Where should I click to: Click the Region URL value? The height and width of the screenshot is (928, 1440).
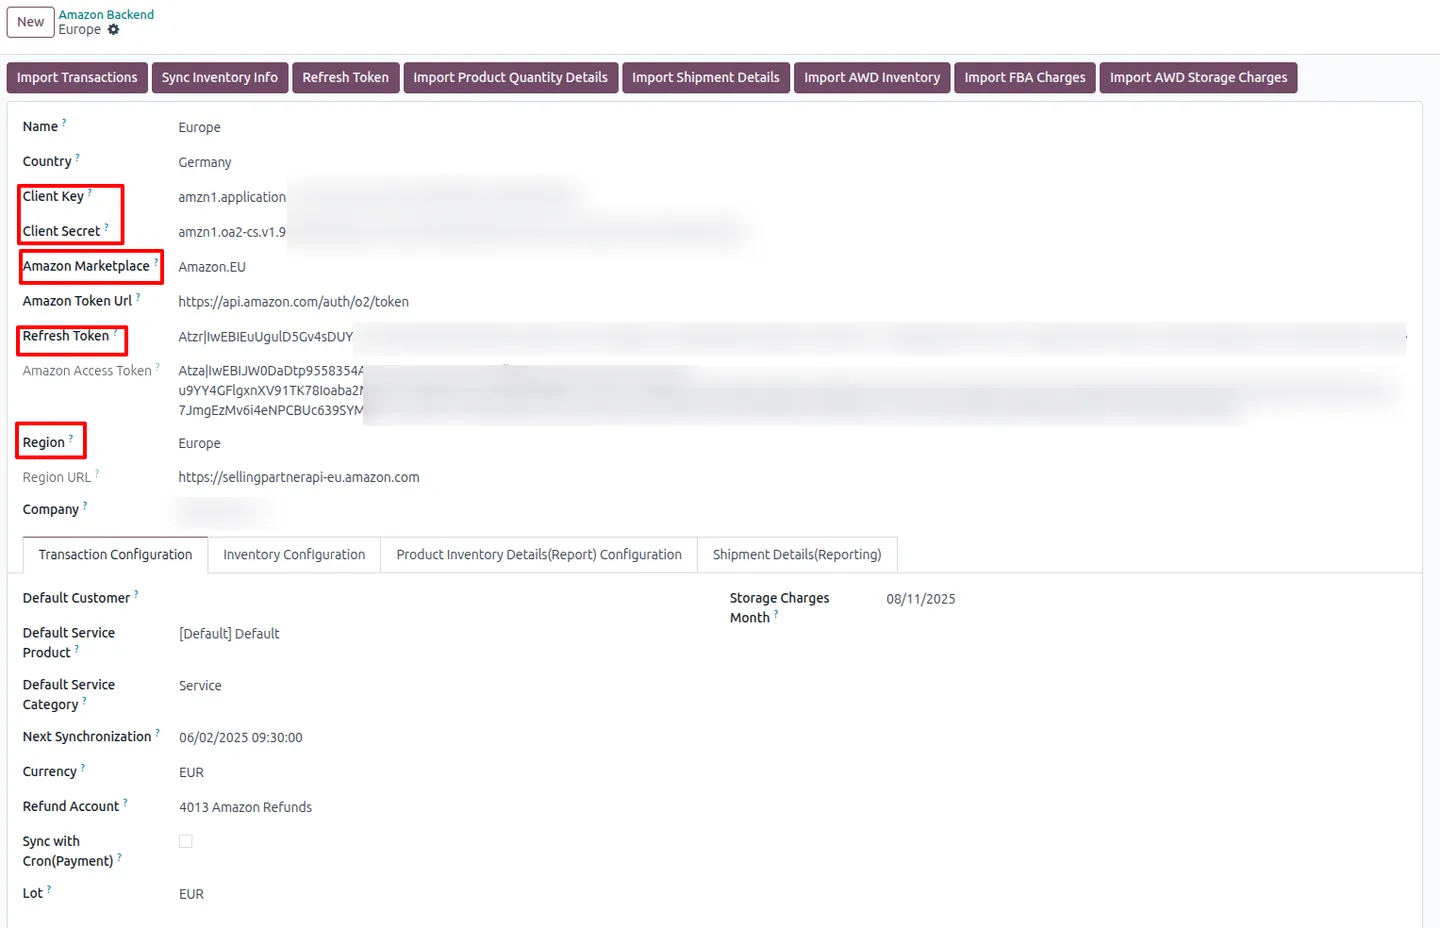[299, 478]
